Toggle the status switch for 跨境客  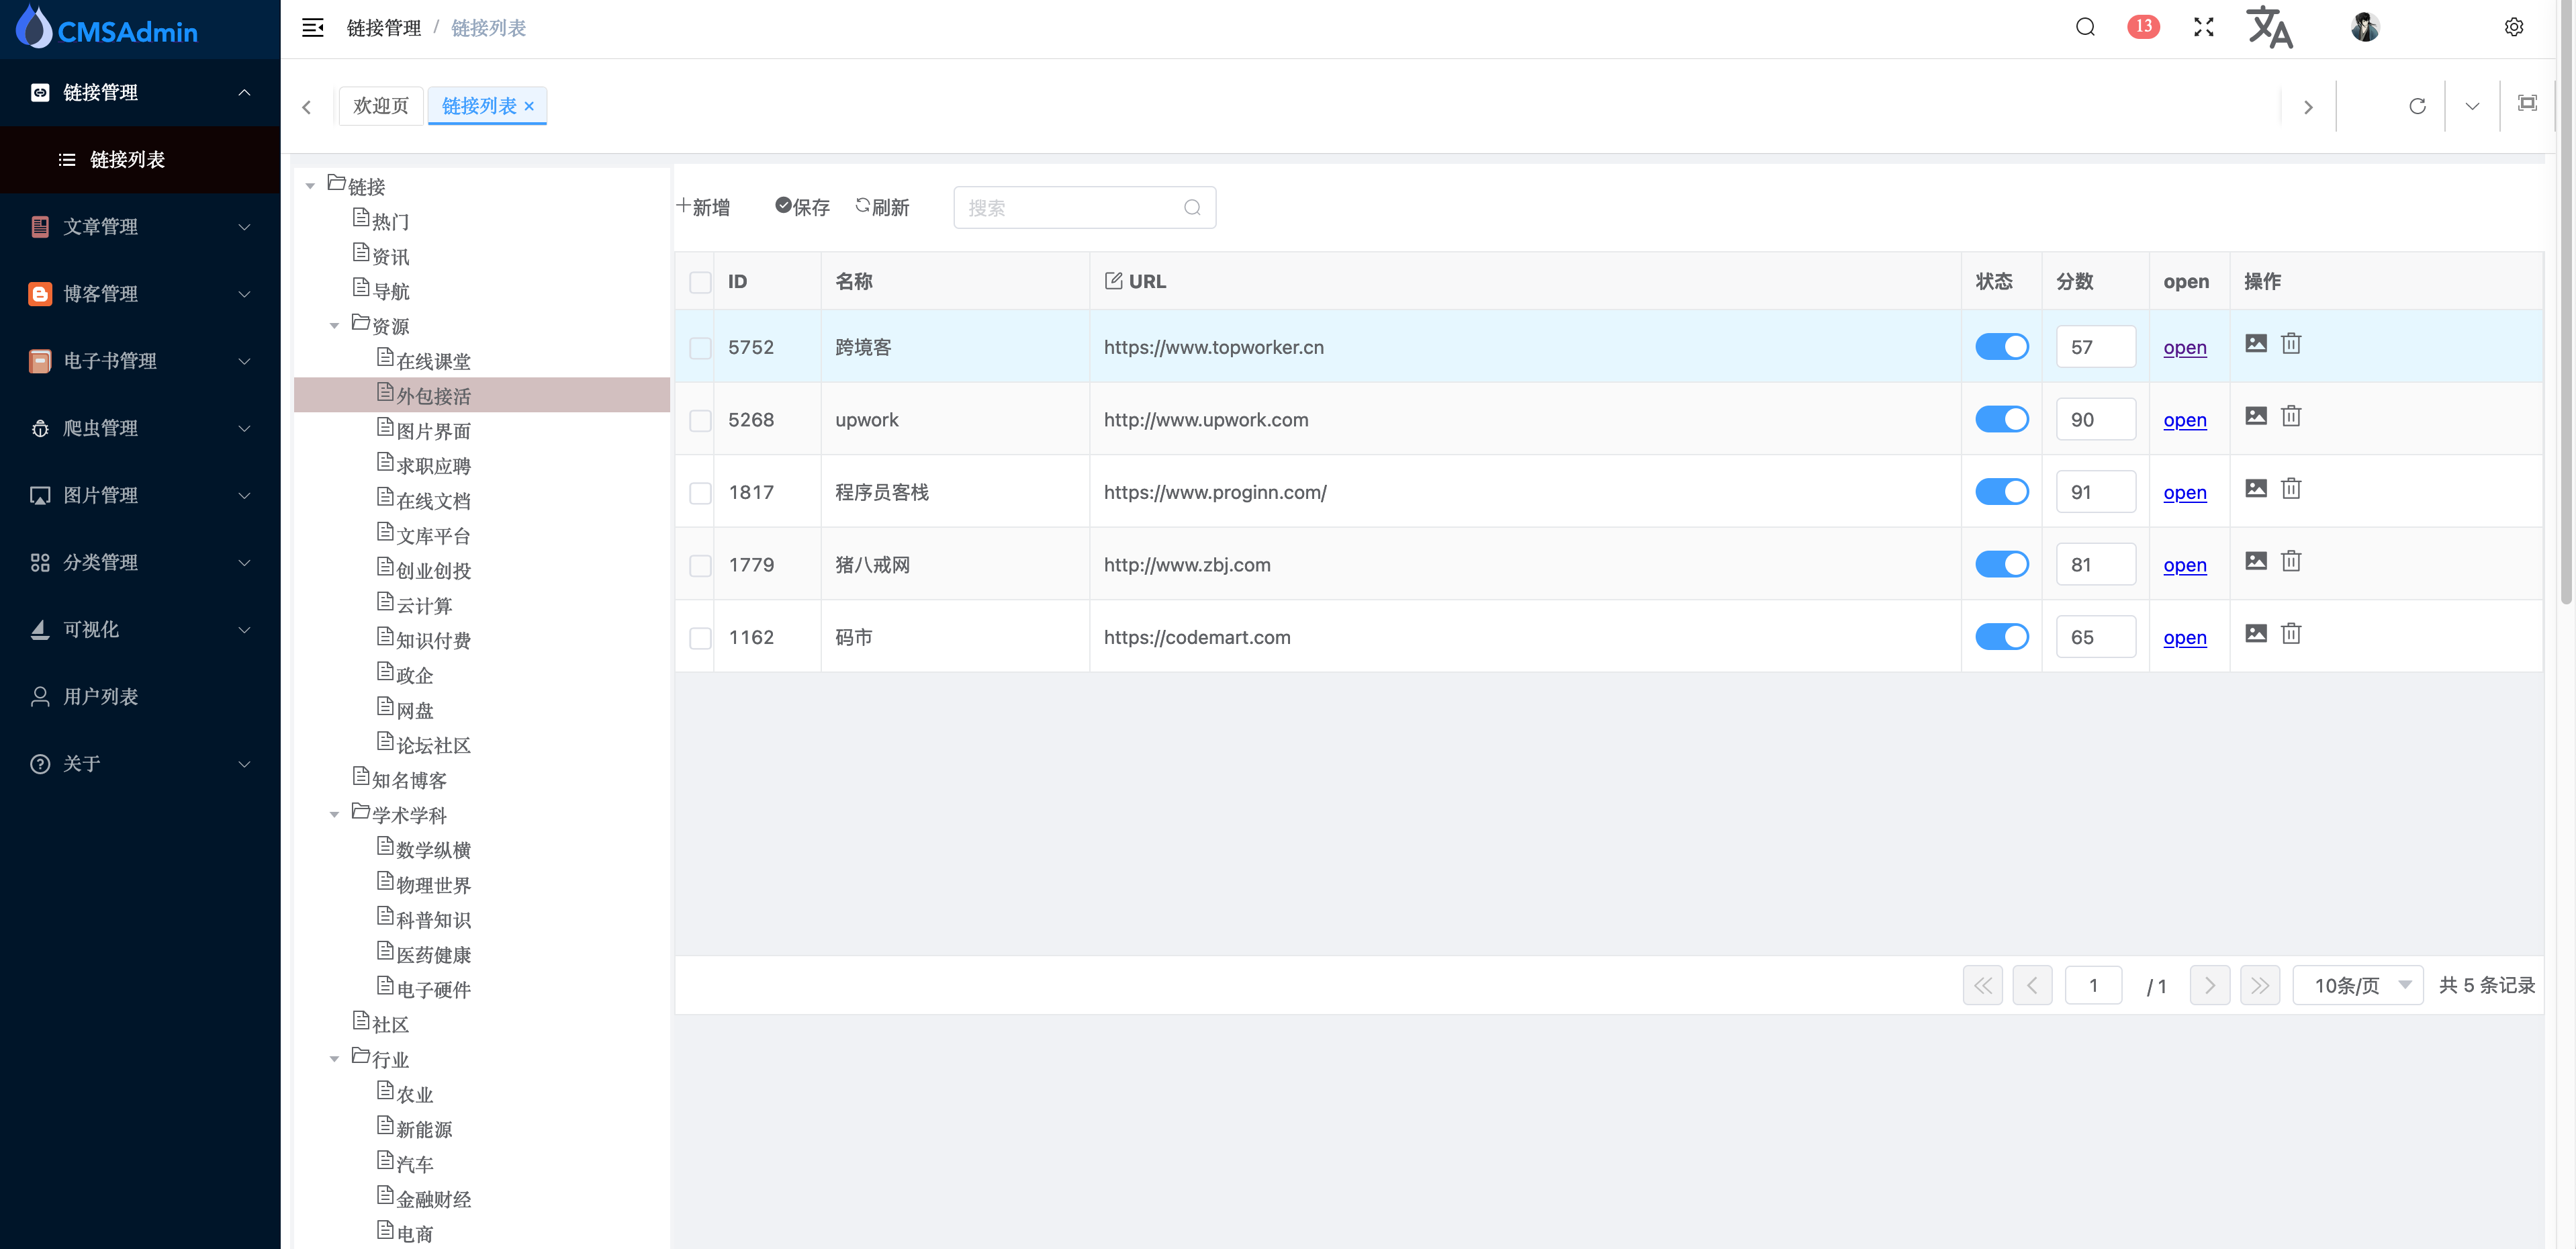pyautogui.click(x=2001, y=347)
